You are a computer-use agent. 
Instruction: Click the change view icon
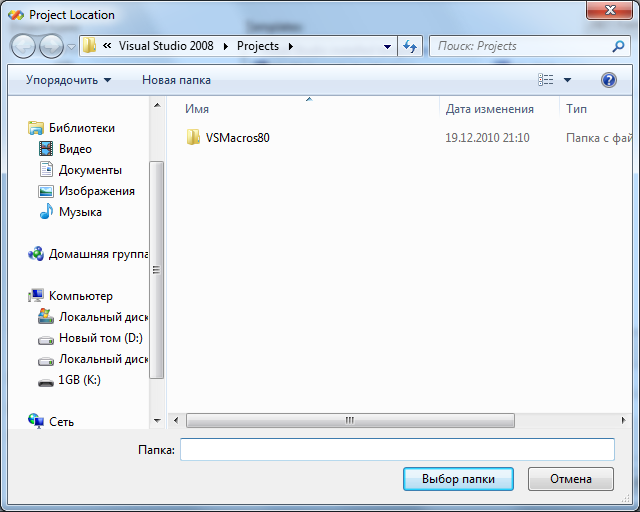point(546,80)
